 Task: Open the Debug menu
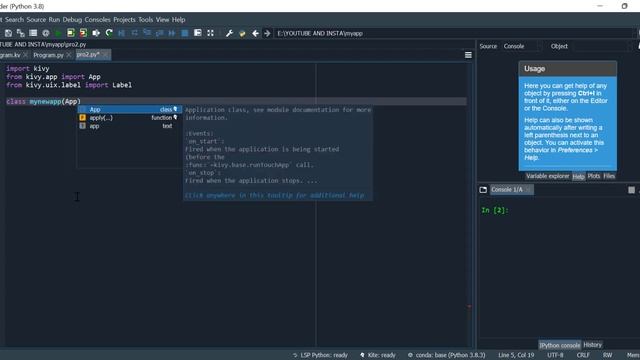72,20
